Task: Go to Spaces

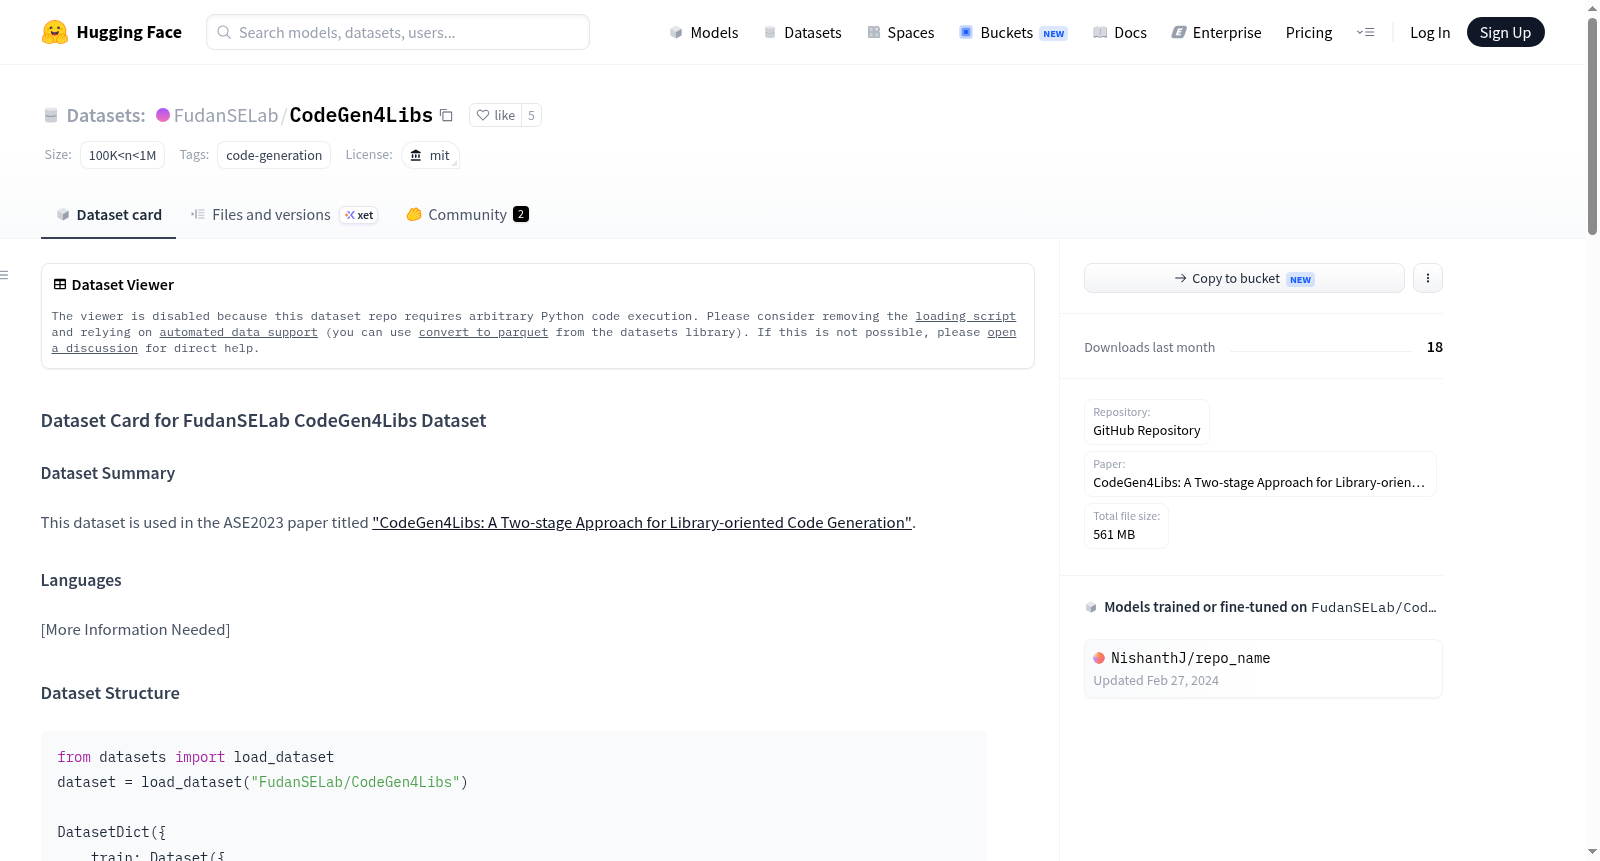Action: point(900,32)
